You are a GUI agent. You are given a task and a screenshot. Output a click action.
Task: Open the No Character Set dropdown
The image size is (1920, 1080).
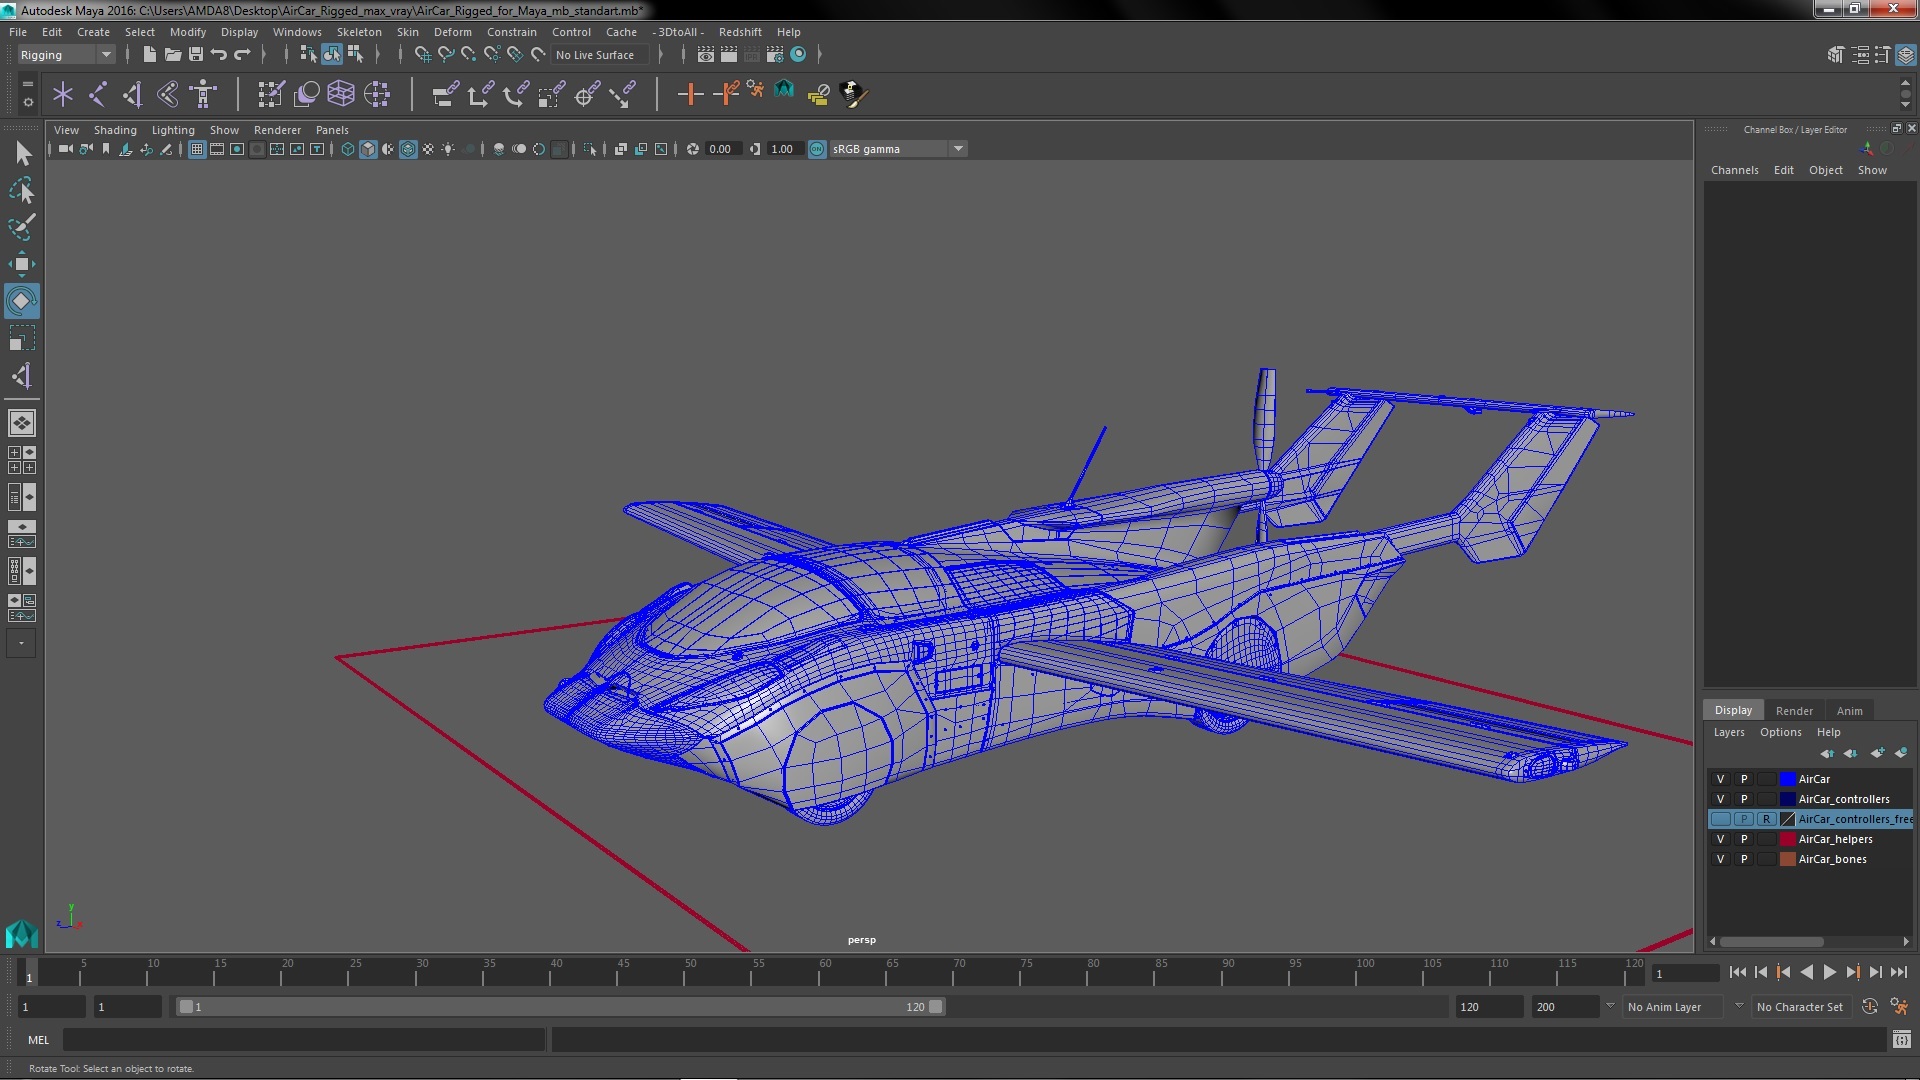pos(1804,1007)
